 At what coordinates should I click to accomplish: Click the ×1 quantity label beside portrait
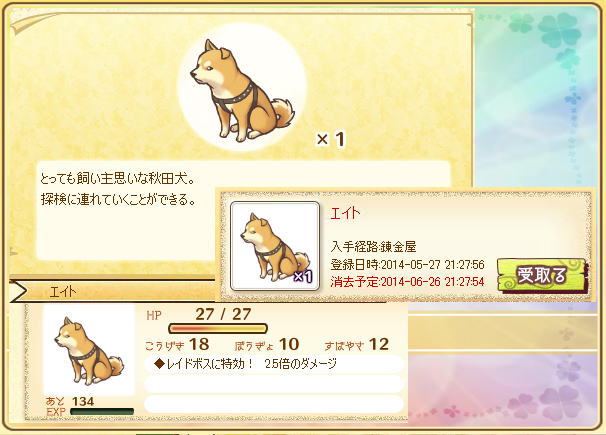(331, 139)
